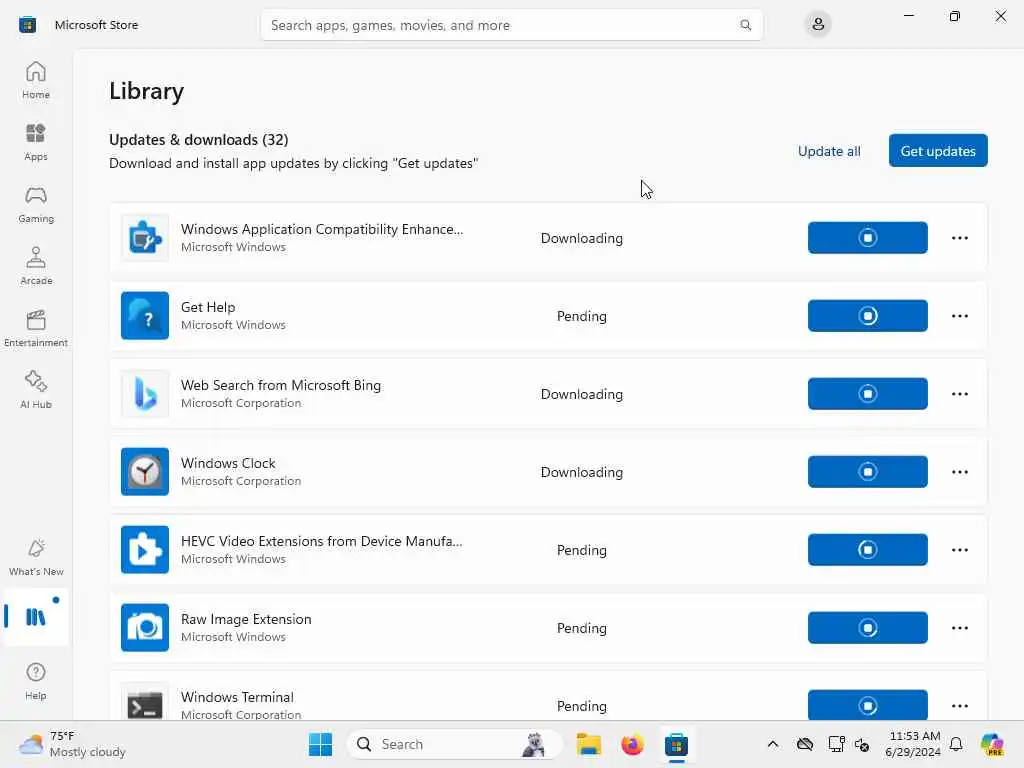Launch Firefox from the taskbar

632,744
